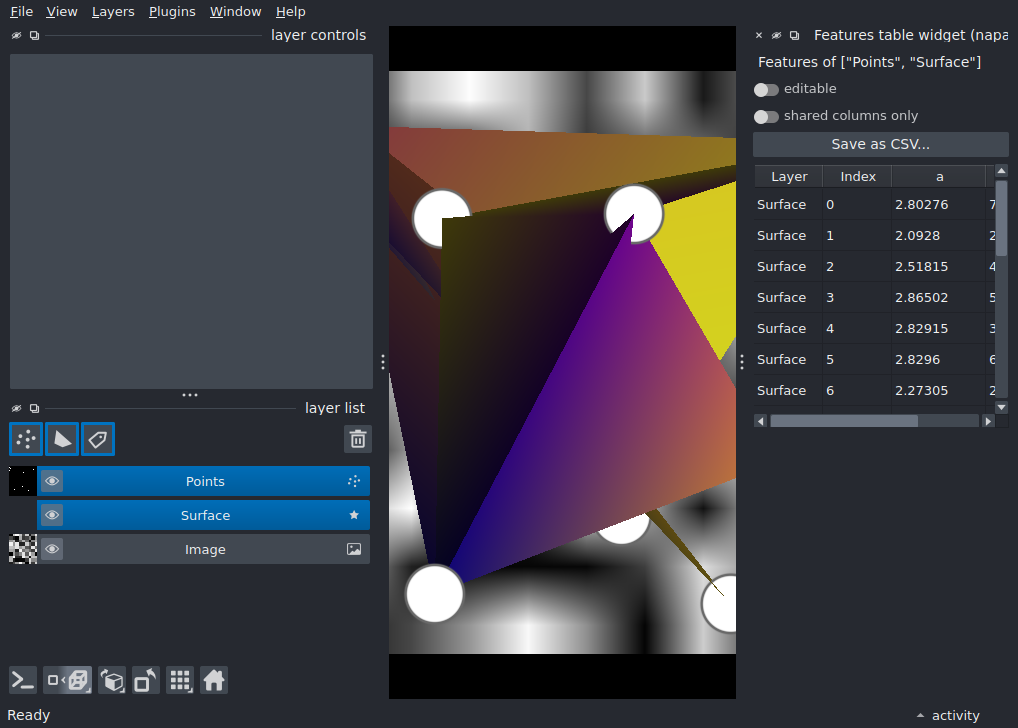Float the layer controls panel
Screen dimensions: 1018x728
34,36
